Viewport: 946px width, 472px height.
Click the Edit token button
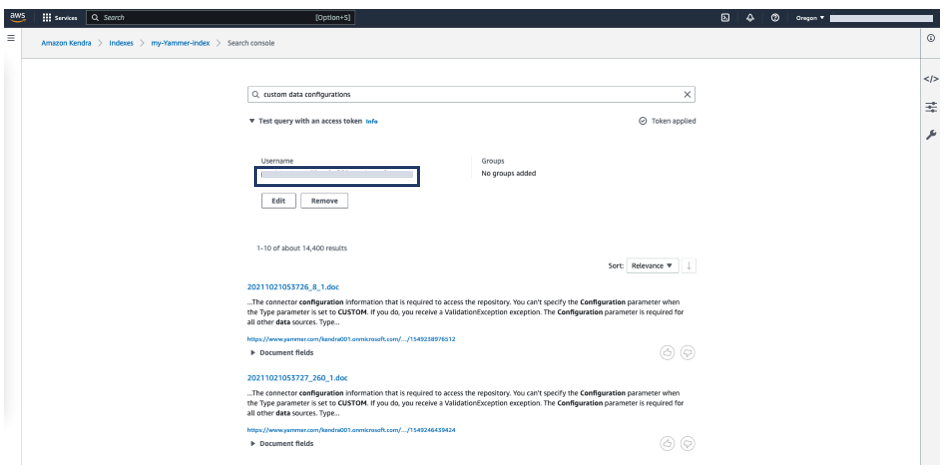(x=278, y=201)
